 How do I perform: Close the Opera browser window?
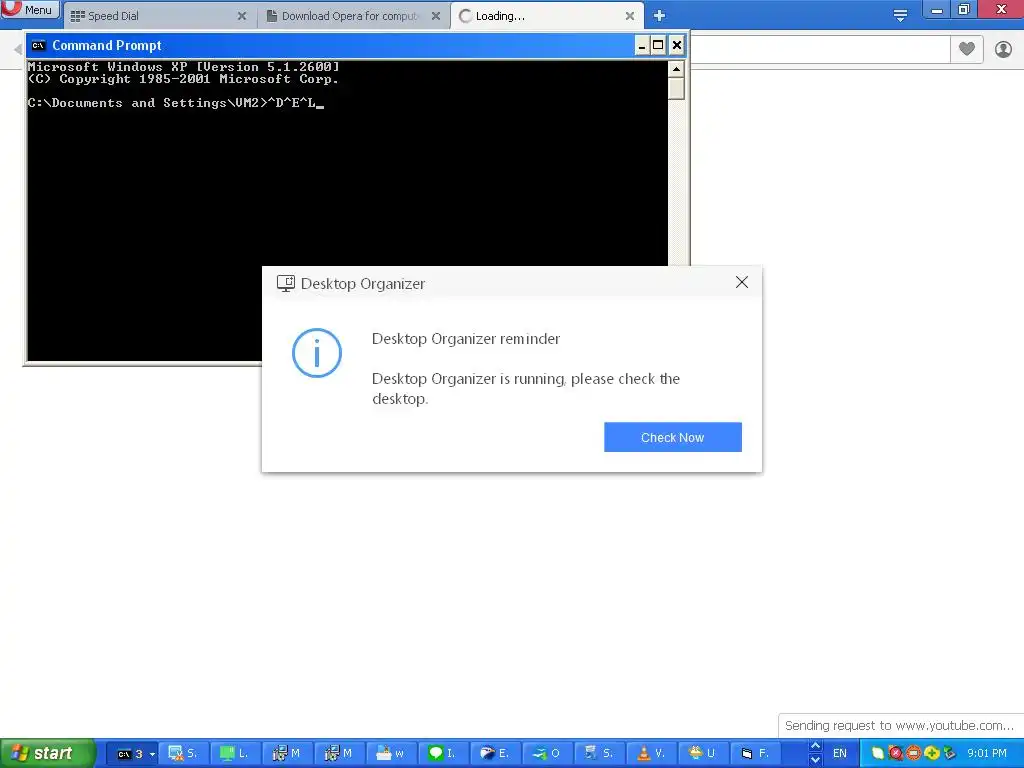point(1001,9)
